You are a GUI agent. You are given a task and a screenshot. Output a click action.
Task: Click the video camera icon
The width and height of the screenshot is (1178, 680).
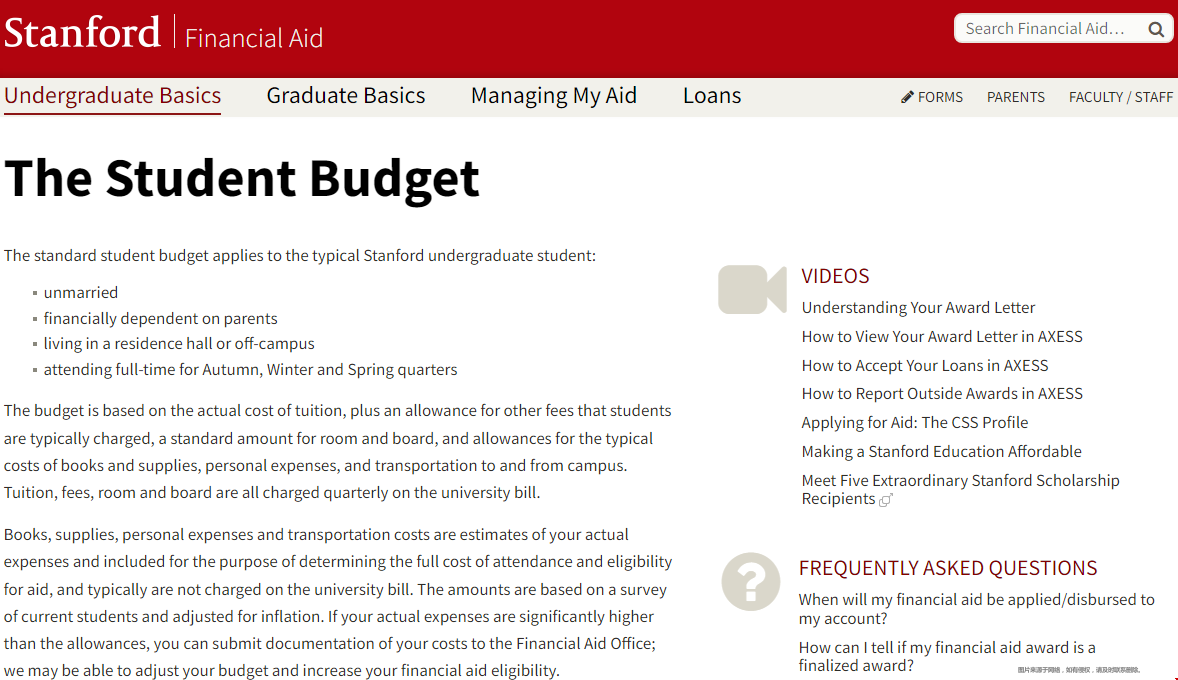(x=752, y=289)
